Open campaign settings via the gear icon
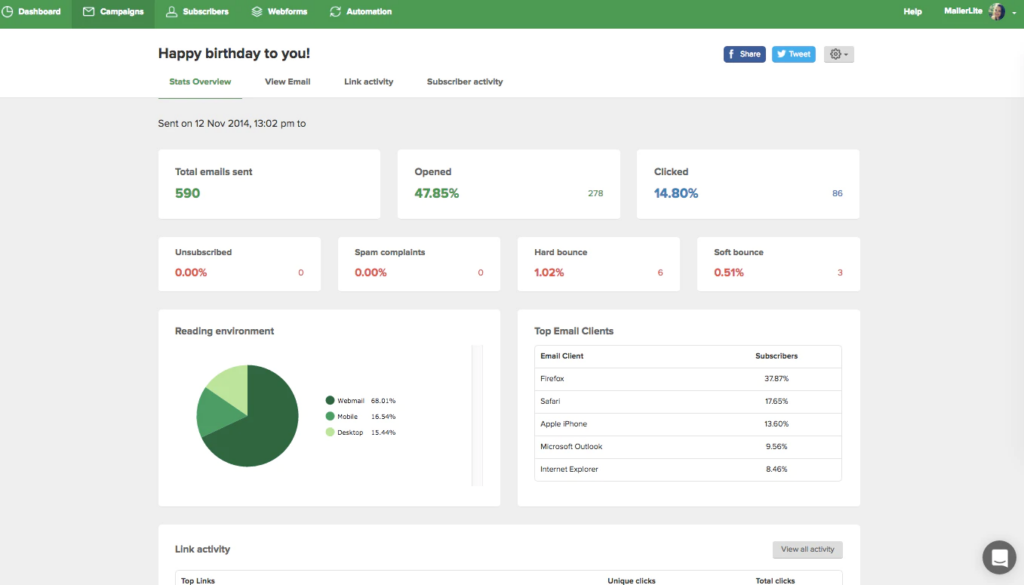The image size is (1024, 585). click(833, 54)
